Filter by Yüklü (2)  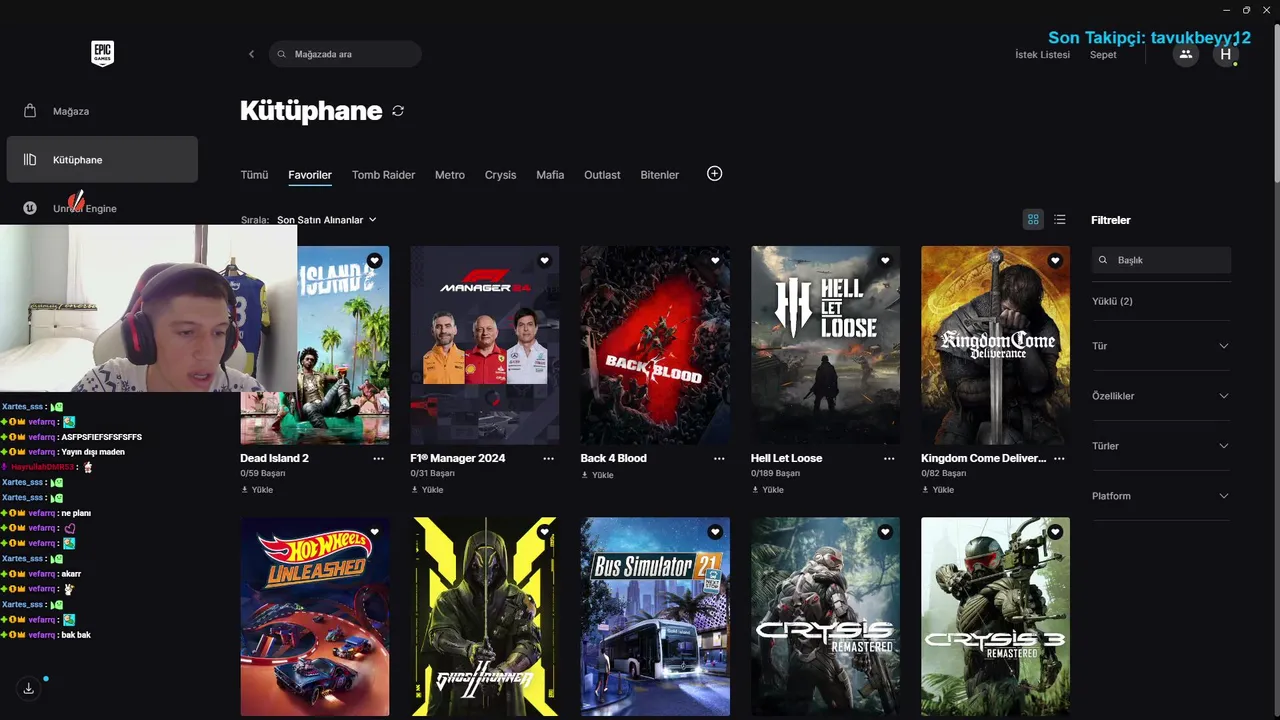pos(1112,301)
